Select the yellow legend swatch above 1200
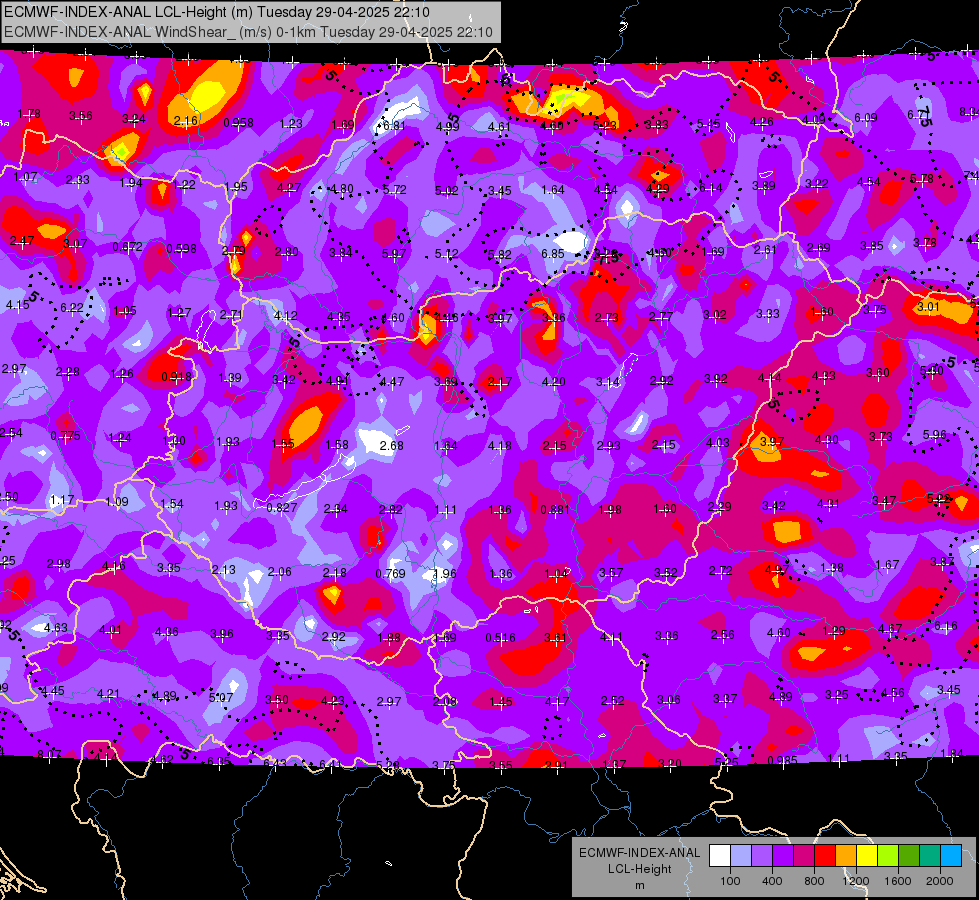Screen dimensions: 979x900 (867, 855)
